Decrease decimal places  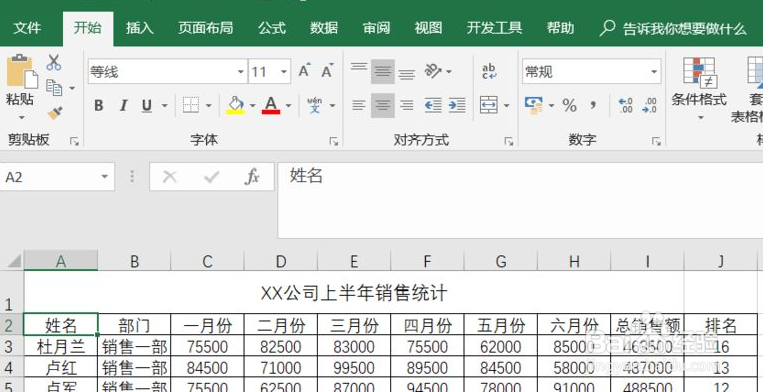(650, 105)
